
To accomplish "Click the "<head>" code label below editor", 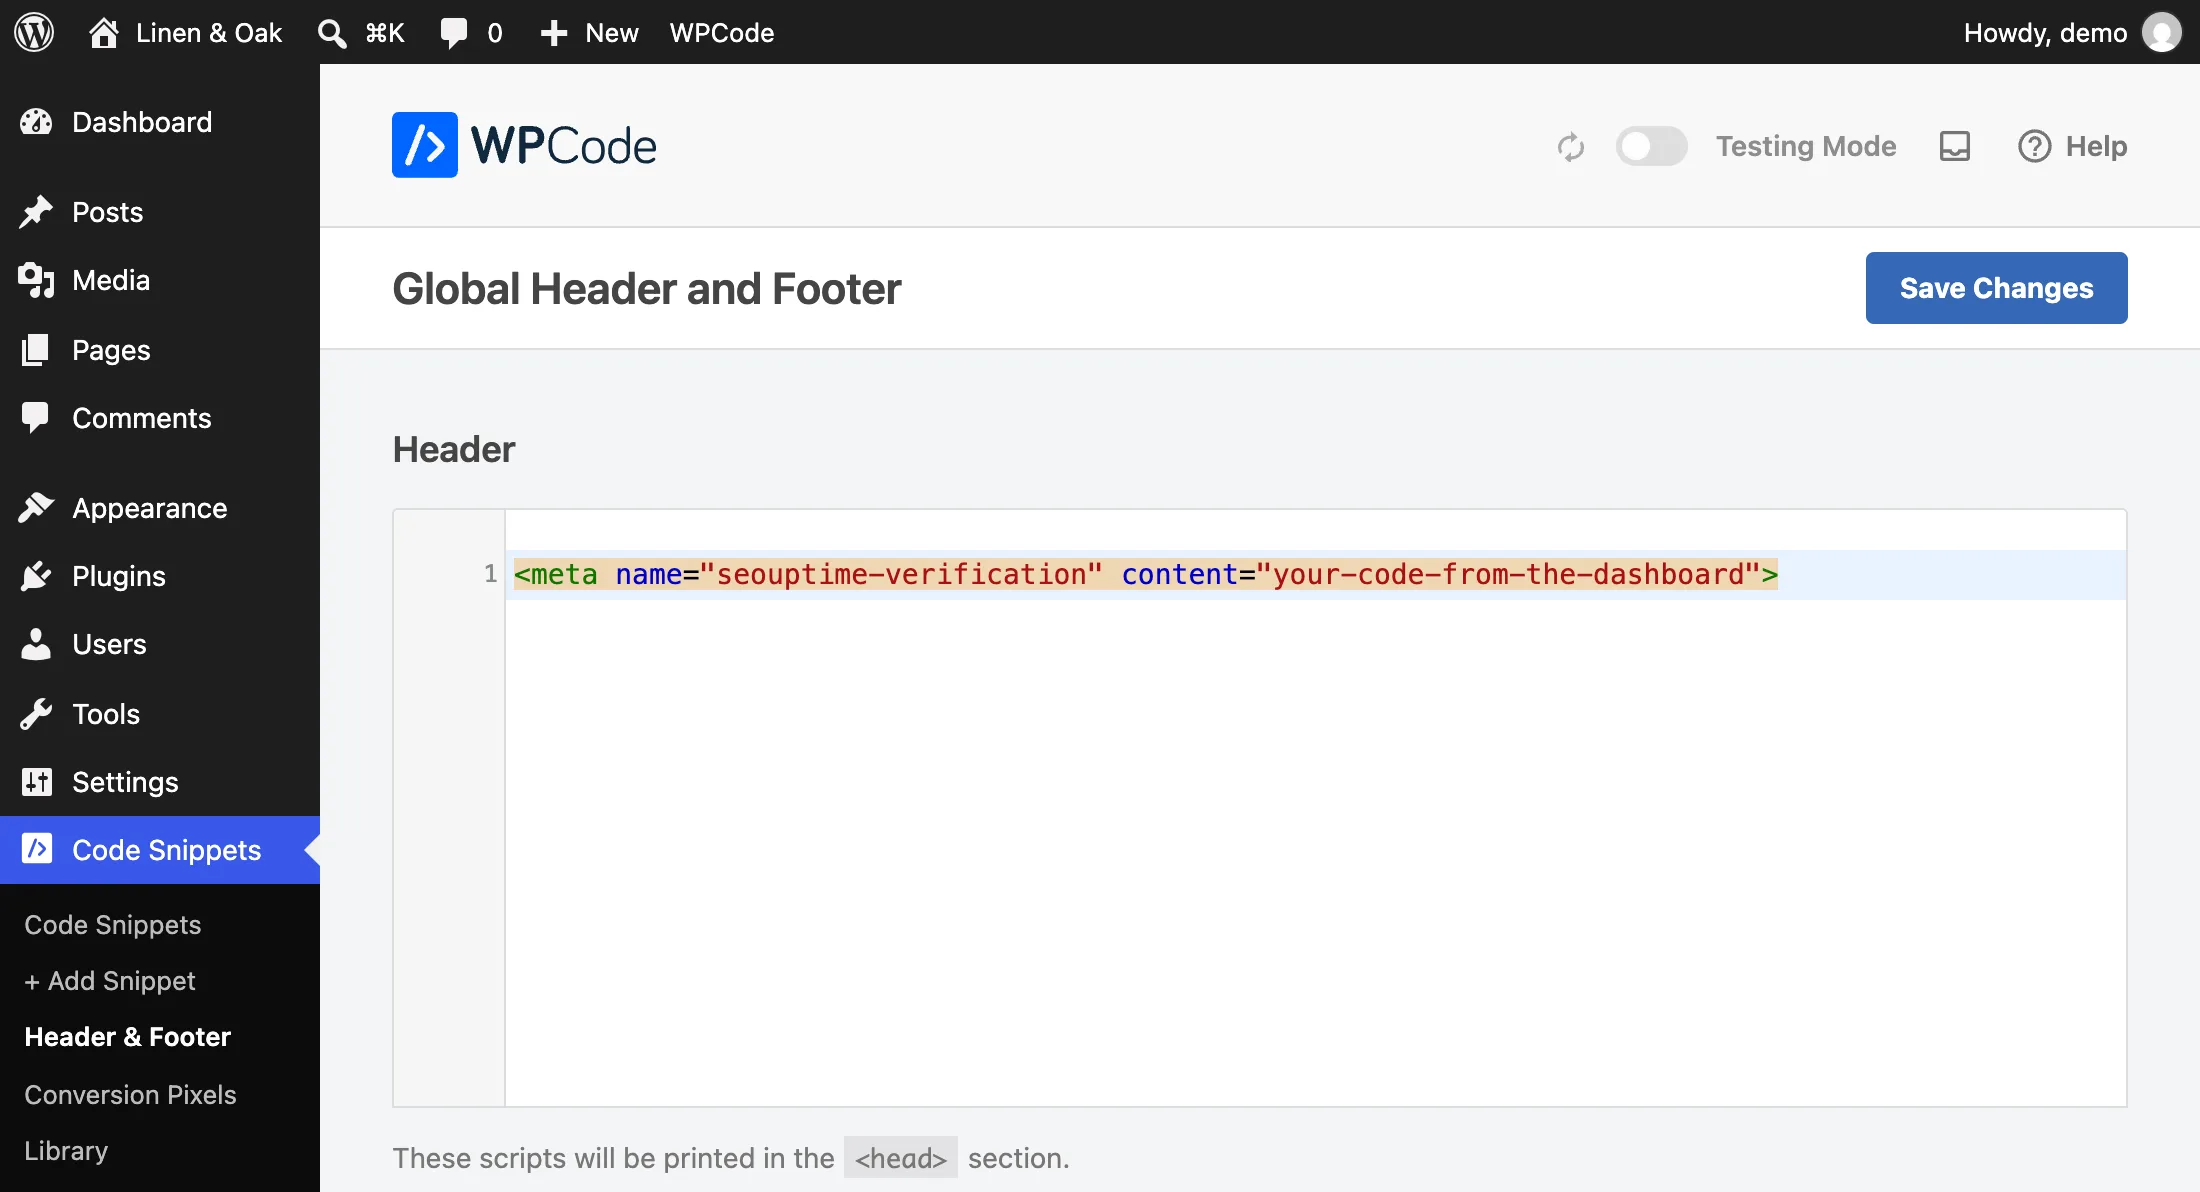I will 900,1158.
